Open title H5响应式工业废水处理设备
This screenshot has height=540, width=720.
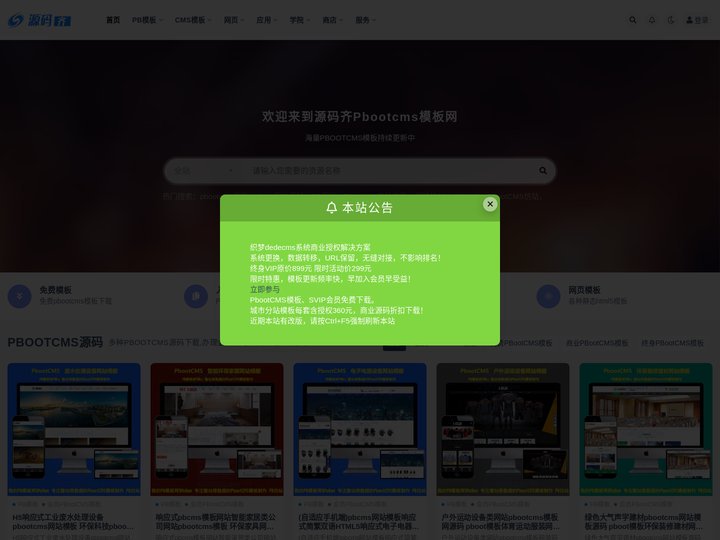pyautogui.click(x=73, y=522)
